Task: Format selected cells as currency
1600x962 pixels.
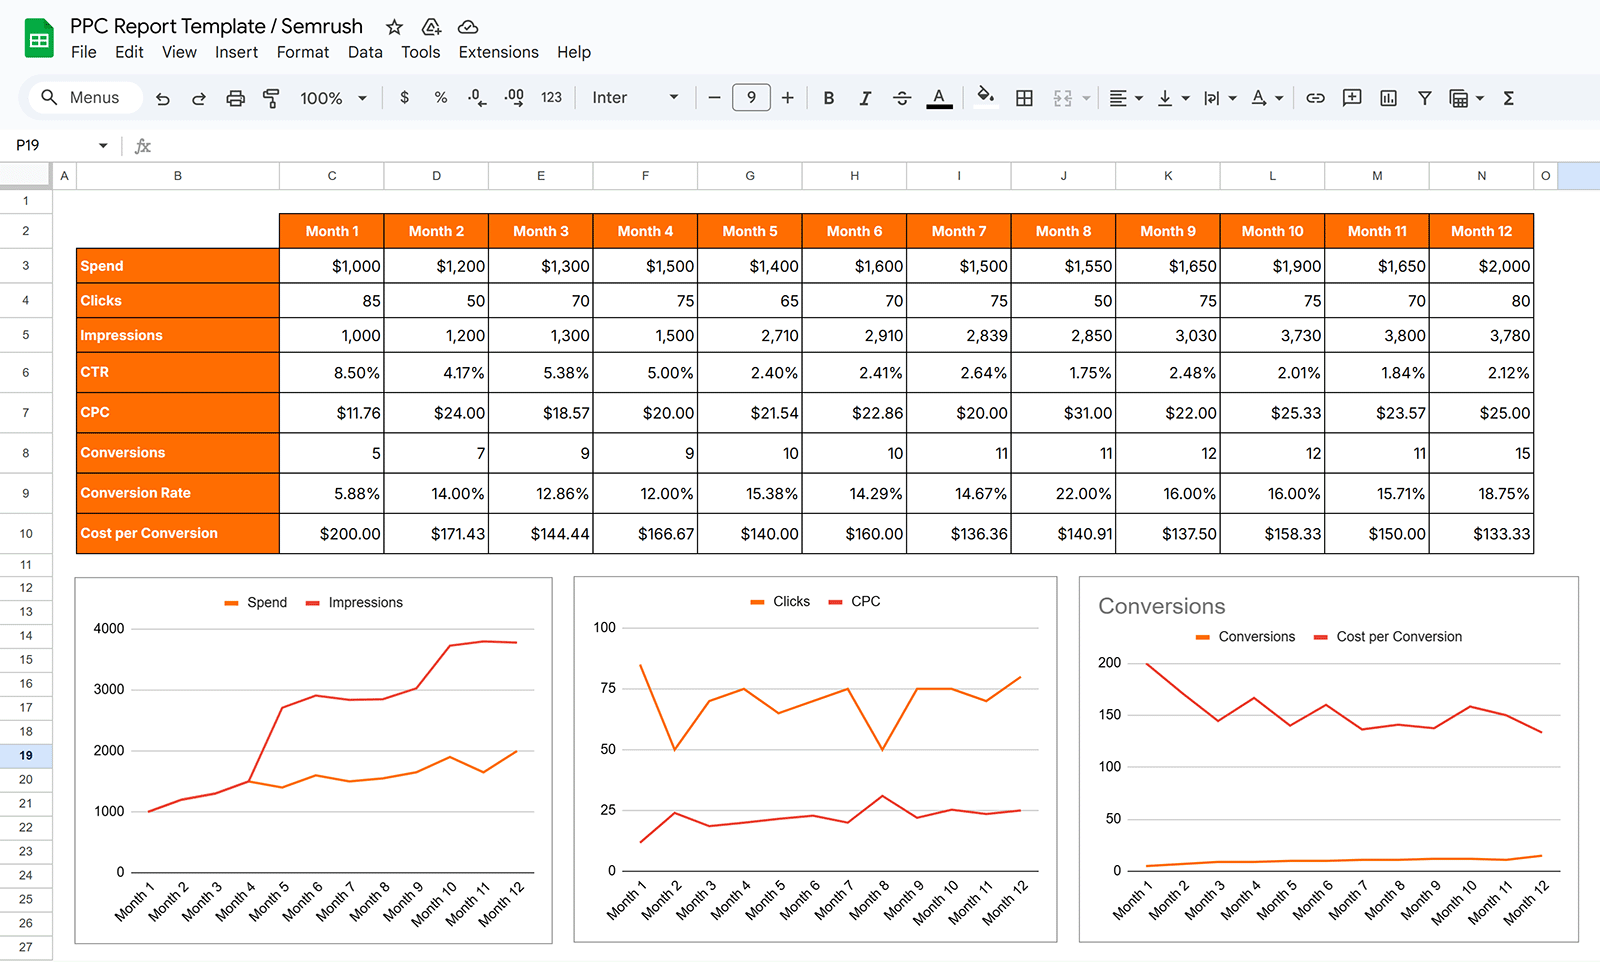Action: point(404,97)
